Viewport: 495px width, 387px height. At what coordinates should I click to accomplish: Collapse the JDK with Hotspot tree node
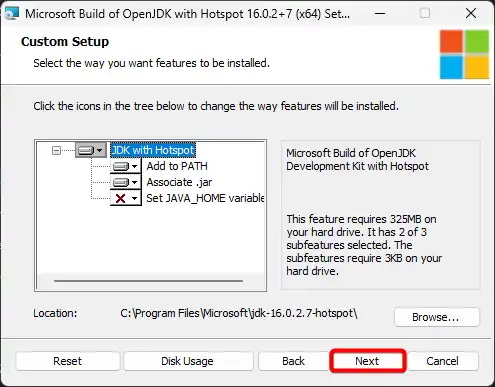click(56, 151)
